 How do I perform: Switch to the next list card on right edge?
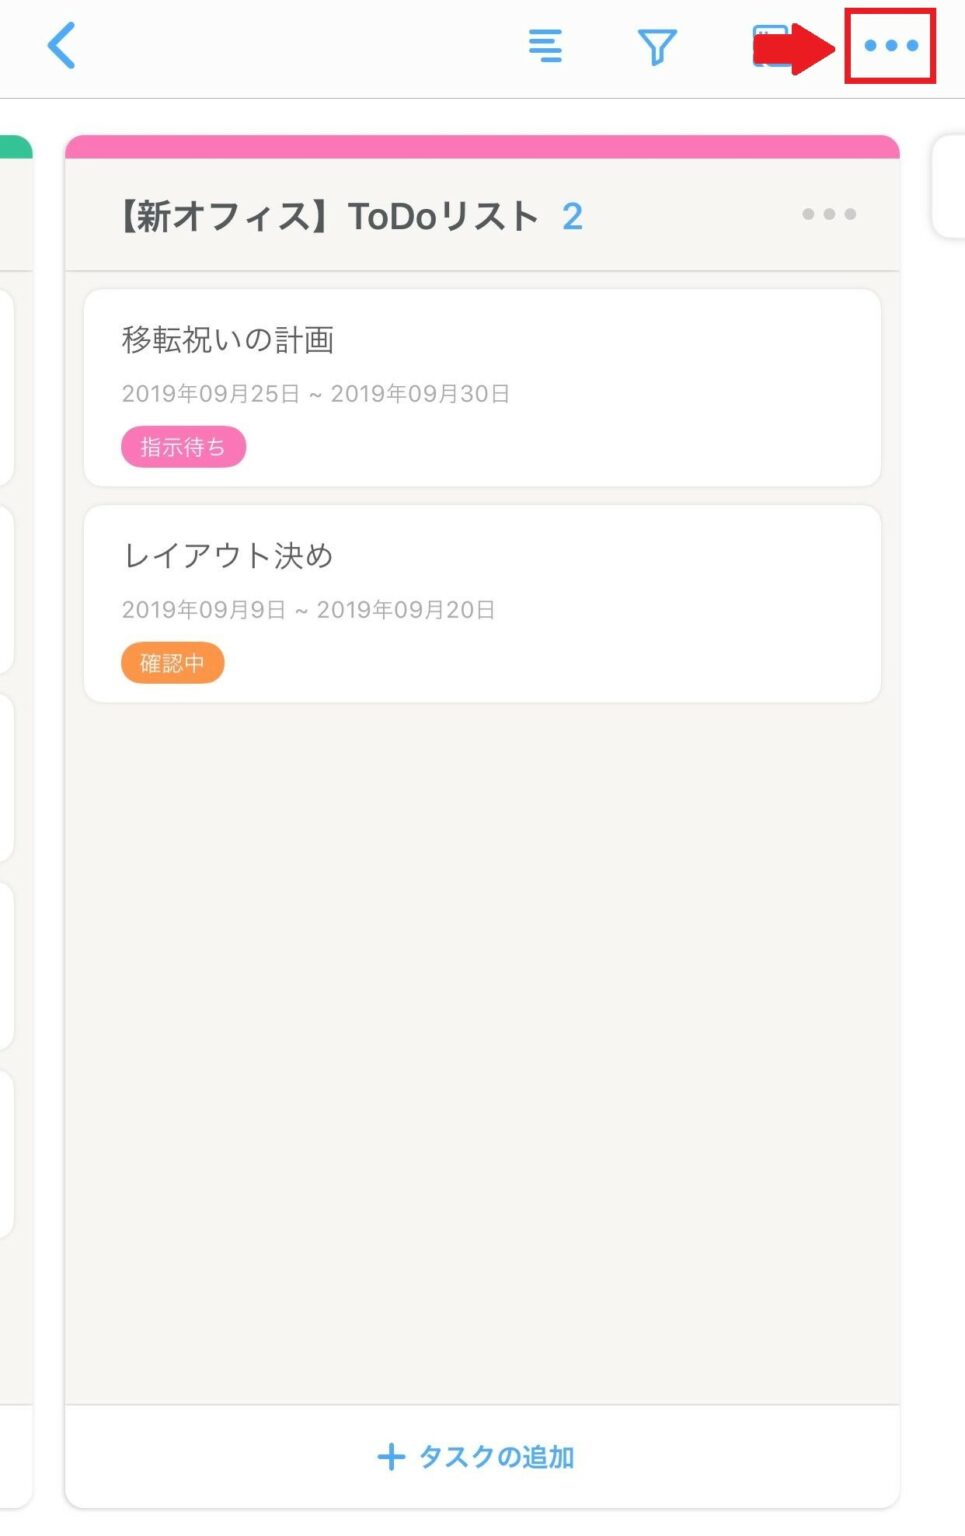[x=949, y=187]
